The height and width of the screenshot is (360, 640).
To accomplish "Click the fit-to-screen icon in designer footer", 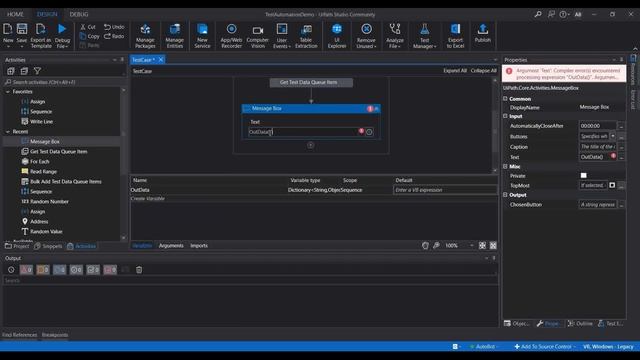I will click(482, 245).
